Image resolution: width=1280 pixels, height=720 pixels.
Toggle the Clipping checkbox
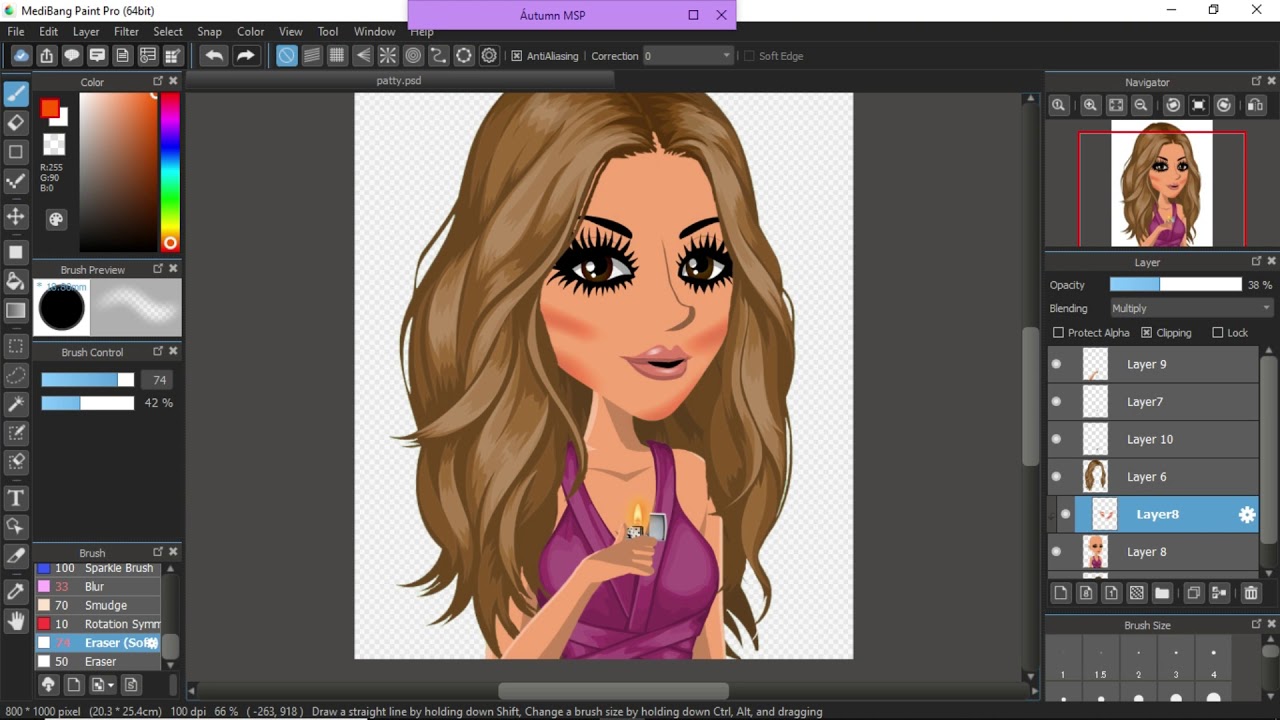pyautogui.click(x=1147, y=333)
